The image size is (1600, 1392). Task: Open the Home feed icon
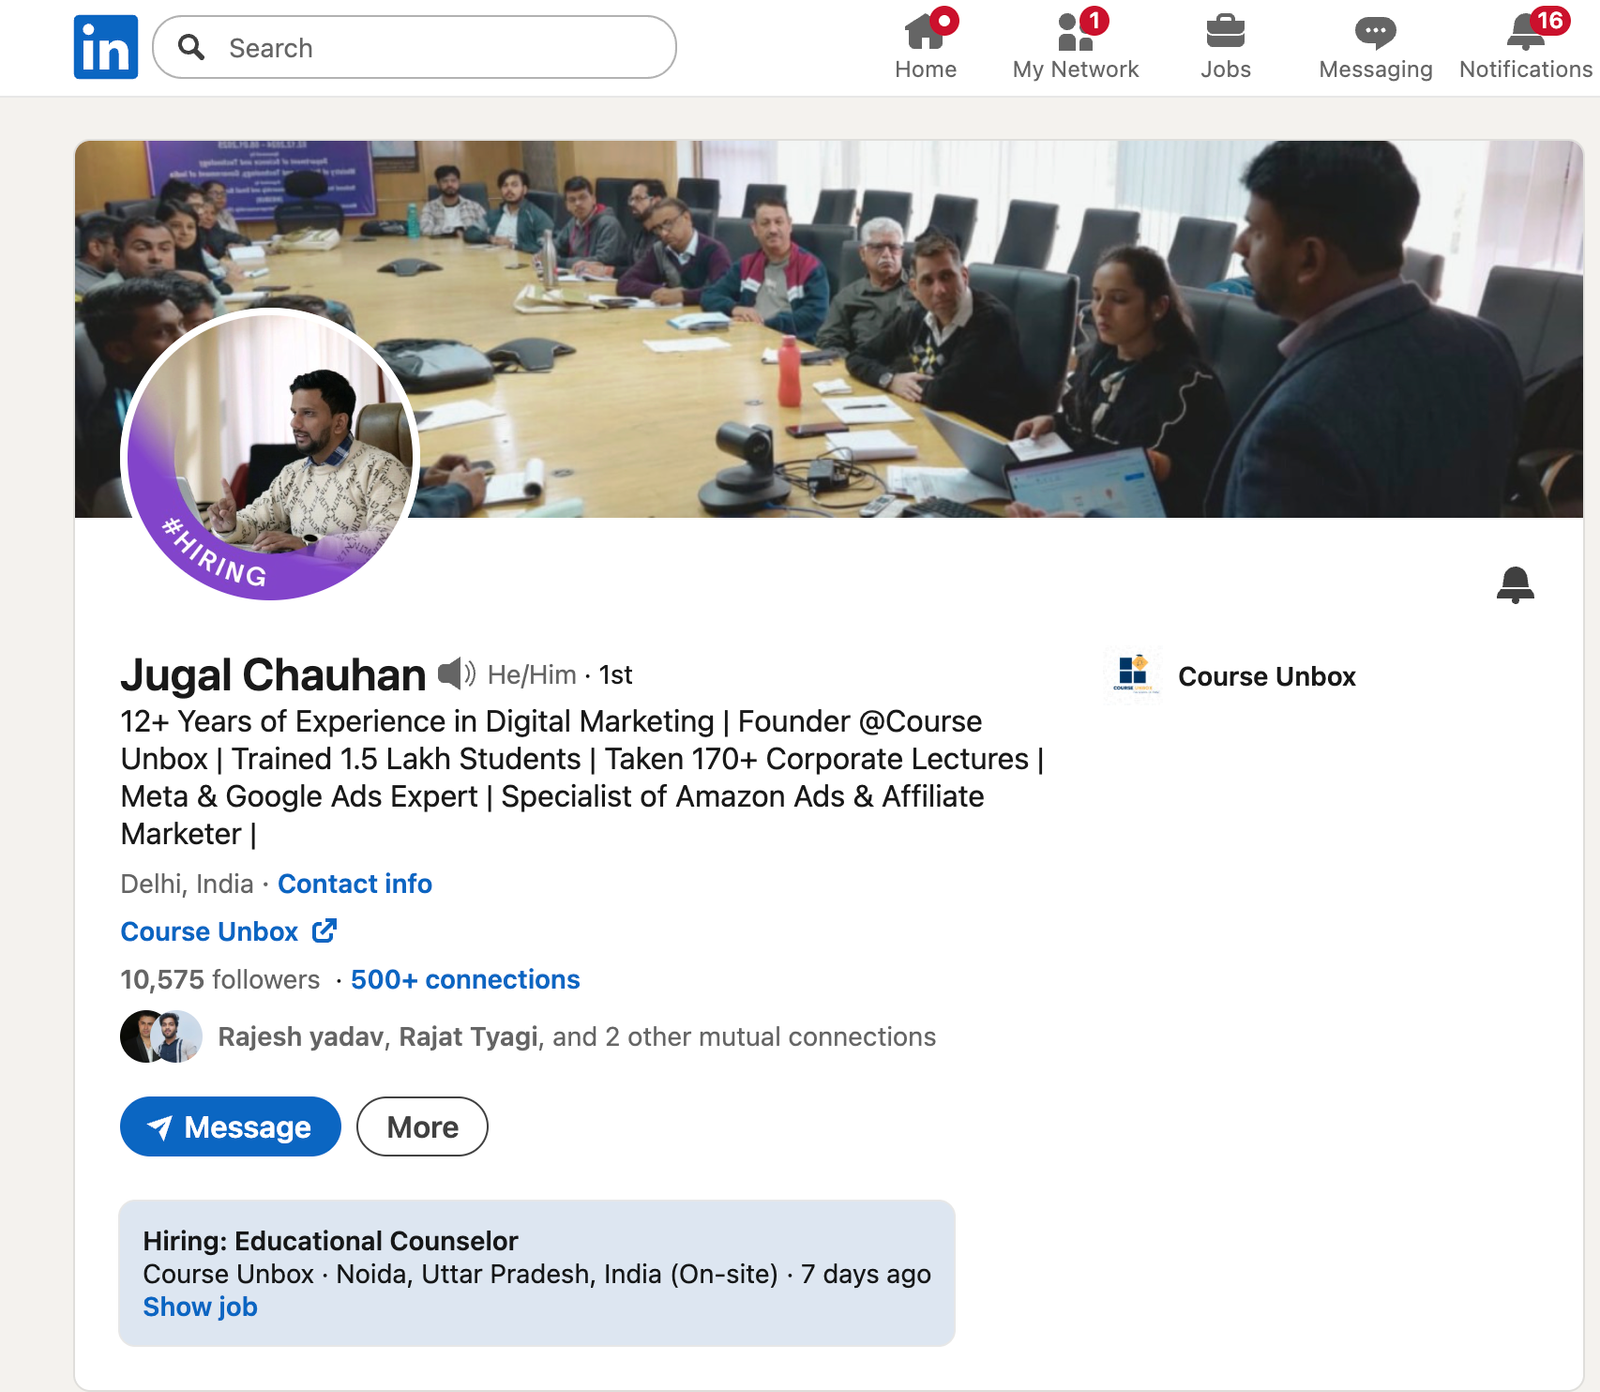click(x=925, y=33)
